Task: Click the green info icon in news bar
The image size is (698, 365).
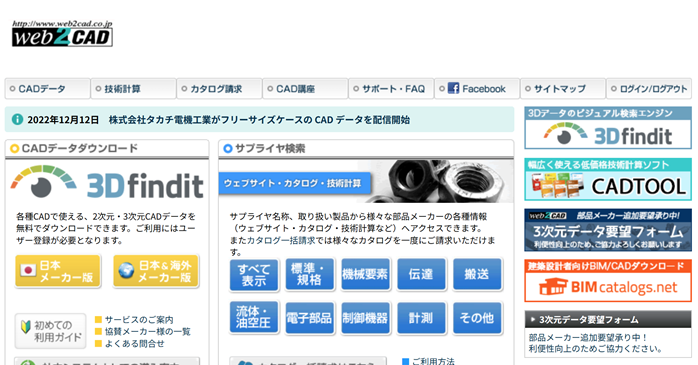Action: point(17,119)
